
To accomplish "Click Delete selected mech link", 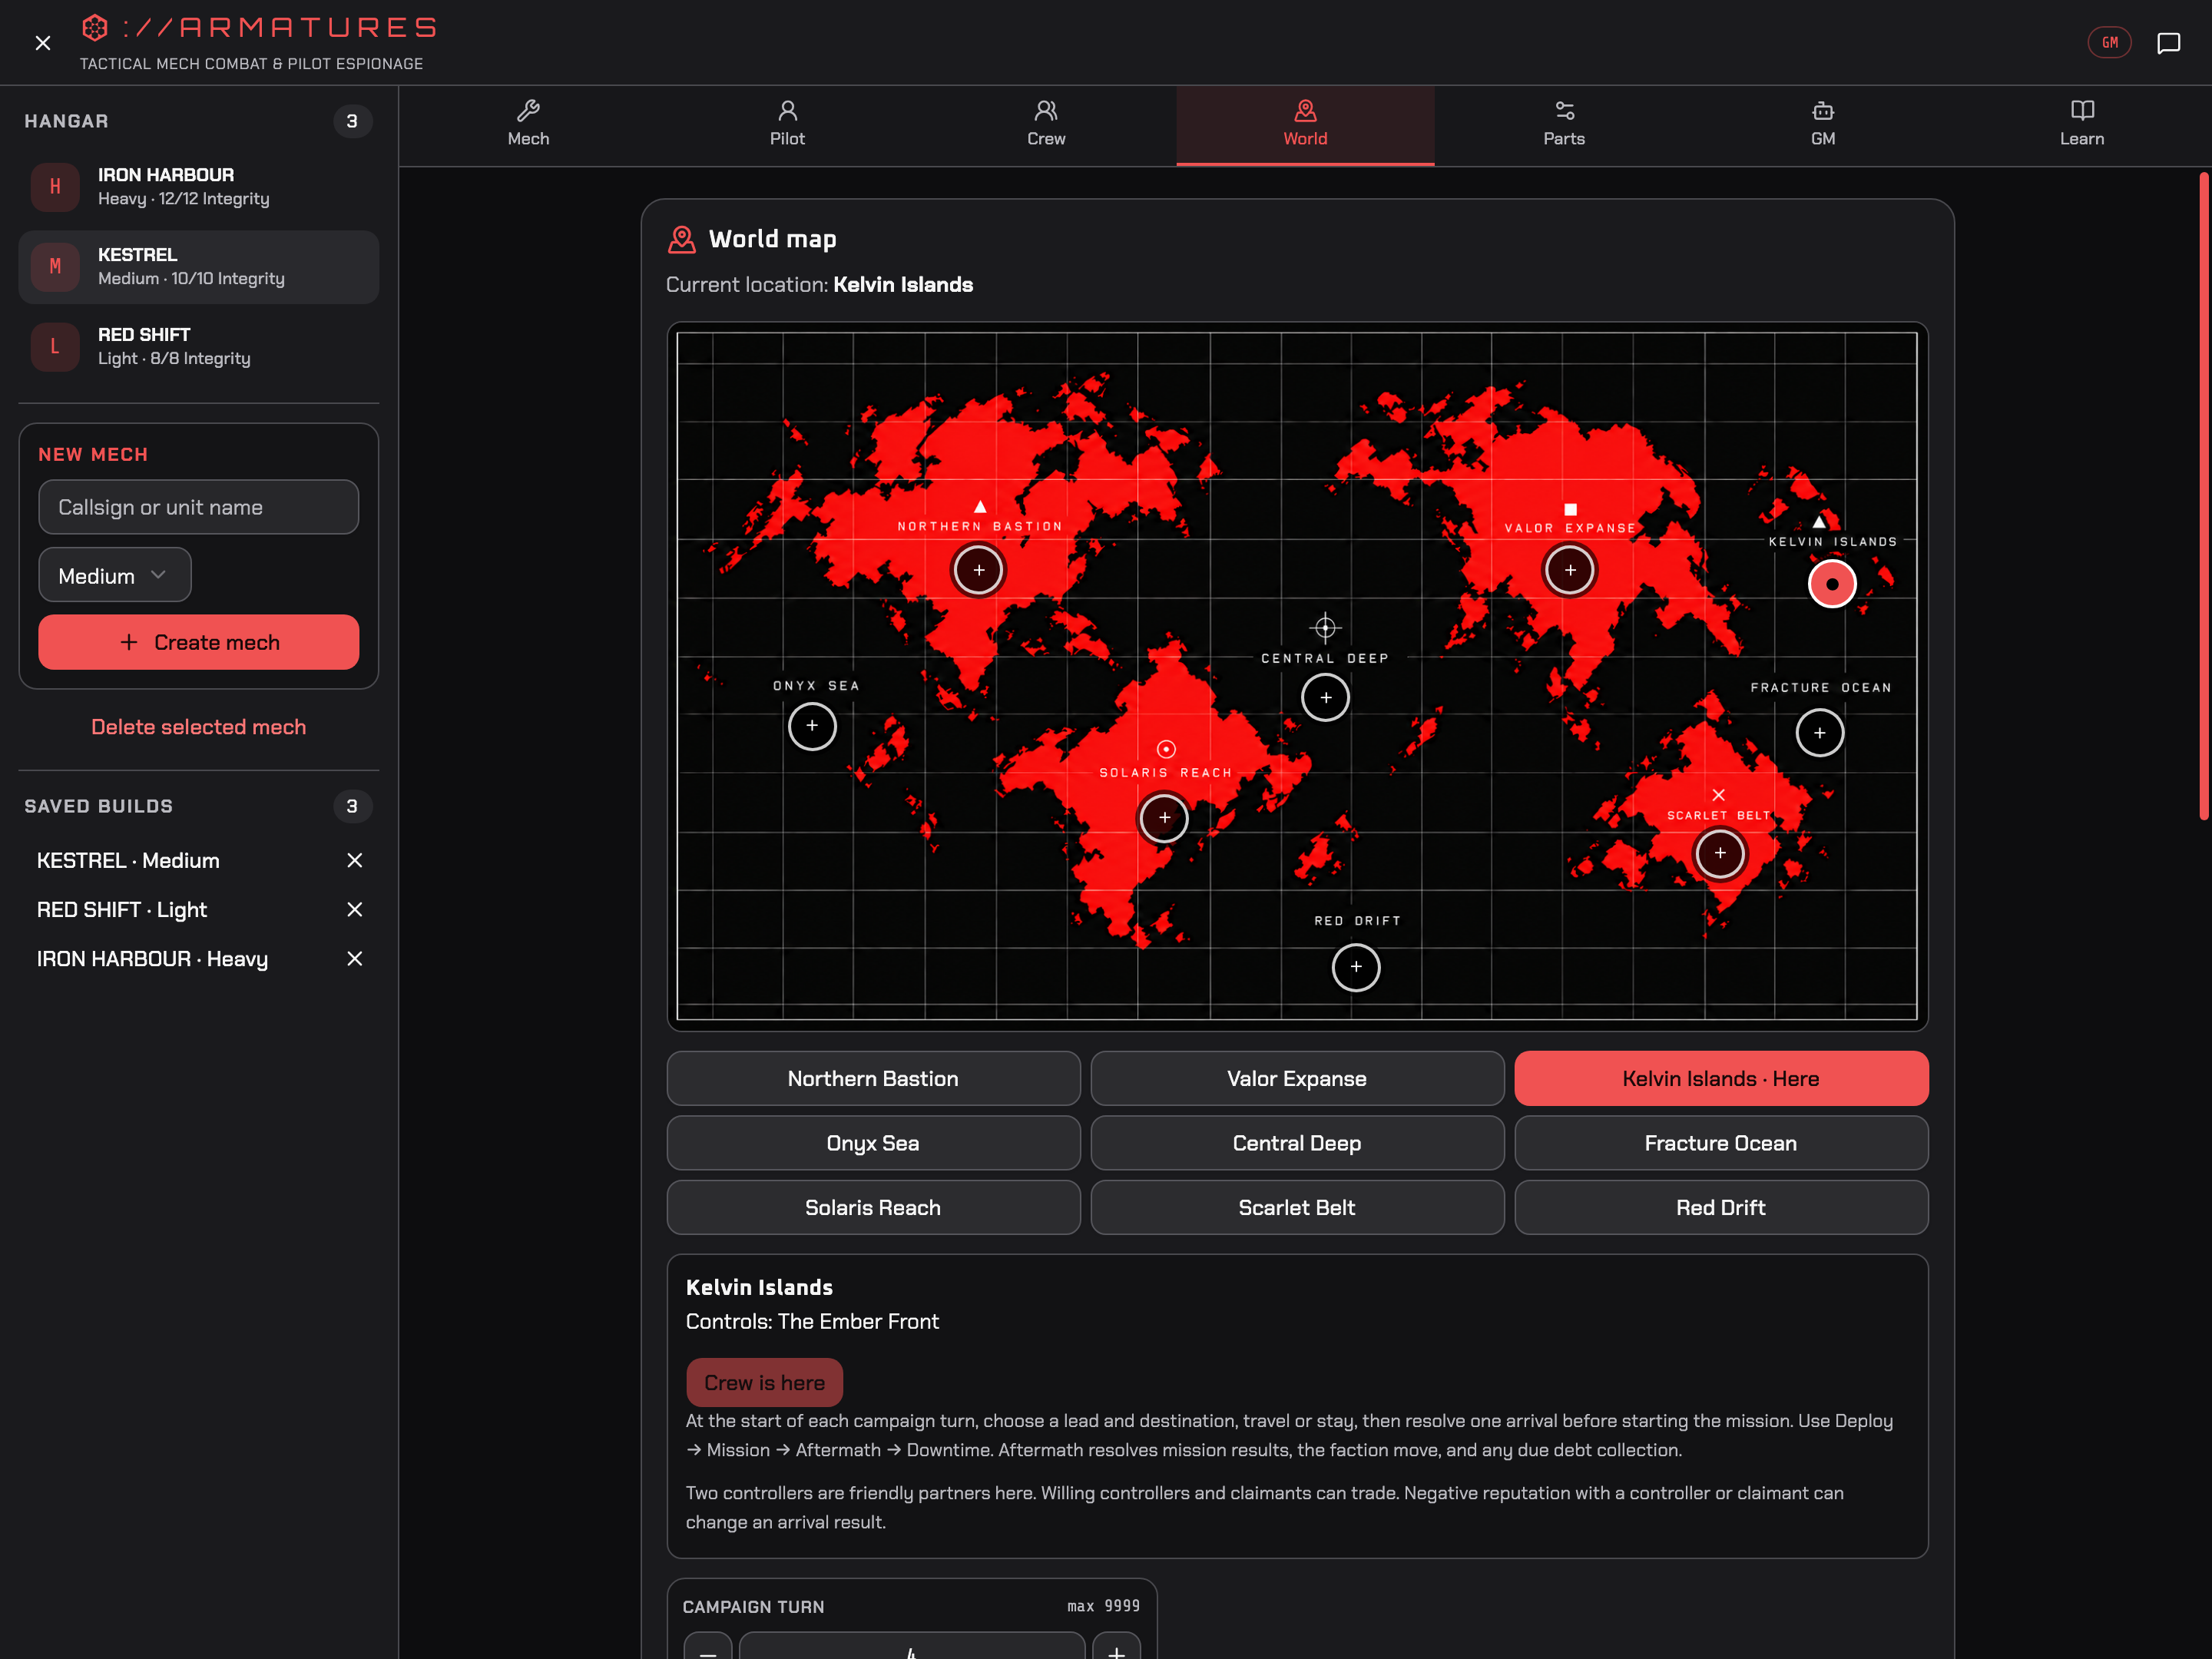I will point(199,727).
